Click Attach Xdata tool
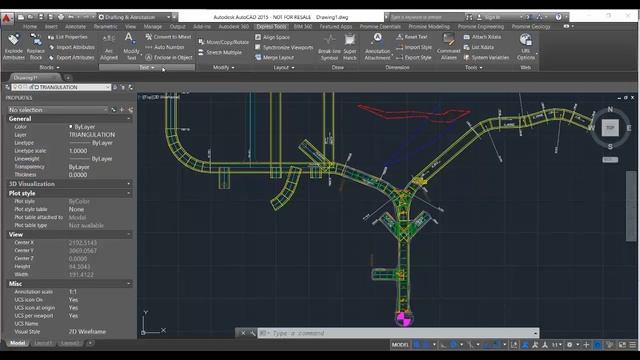This screenshot has height=360, width=640. point(482,37)
